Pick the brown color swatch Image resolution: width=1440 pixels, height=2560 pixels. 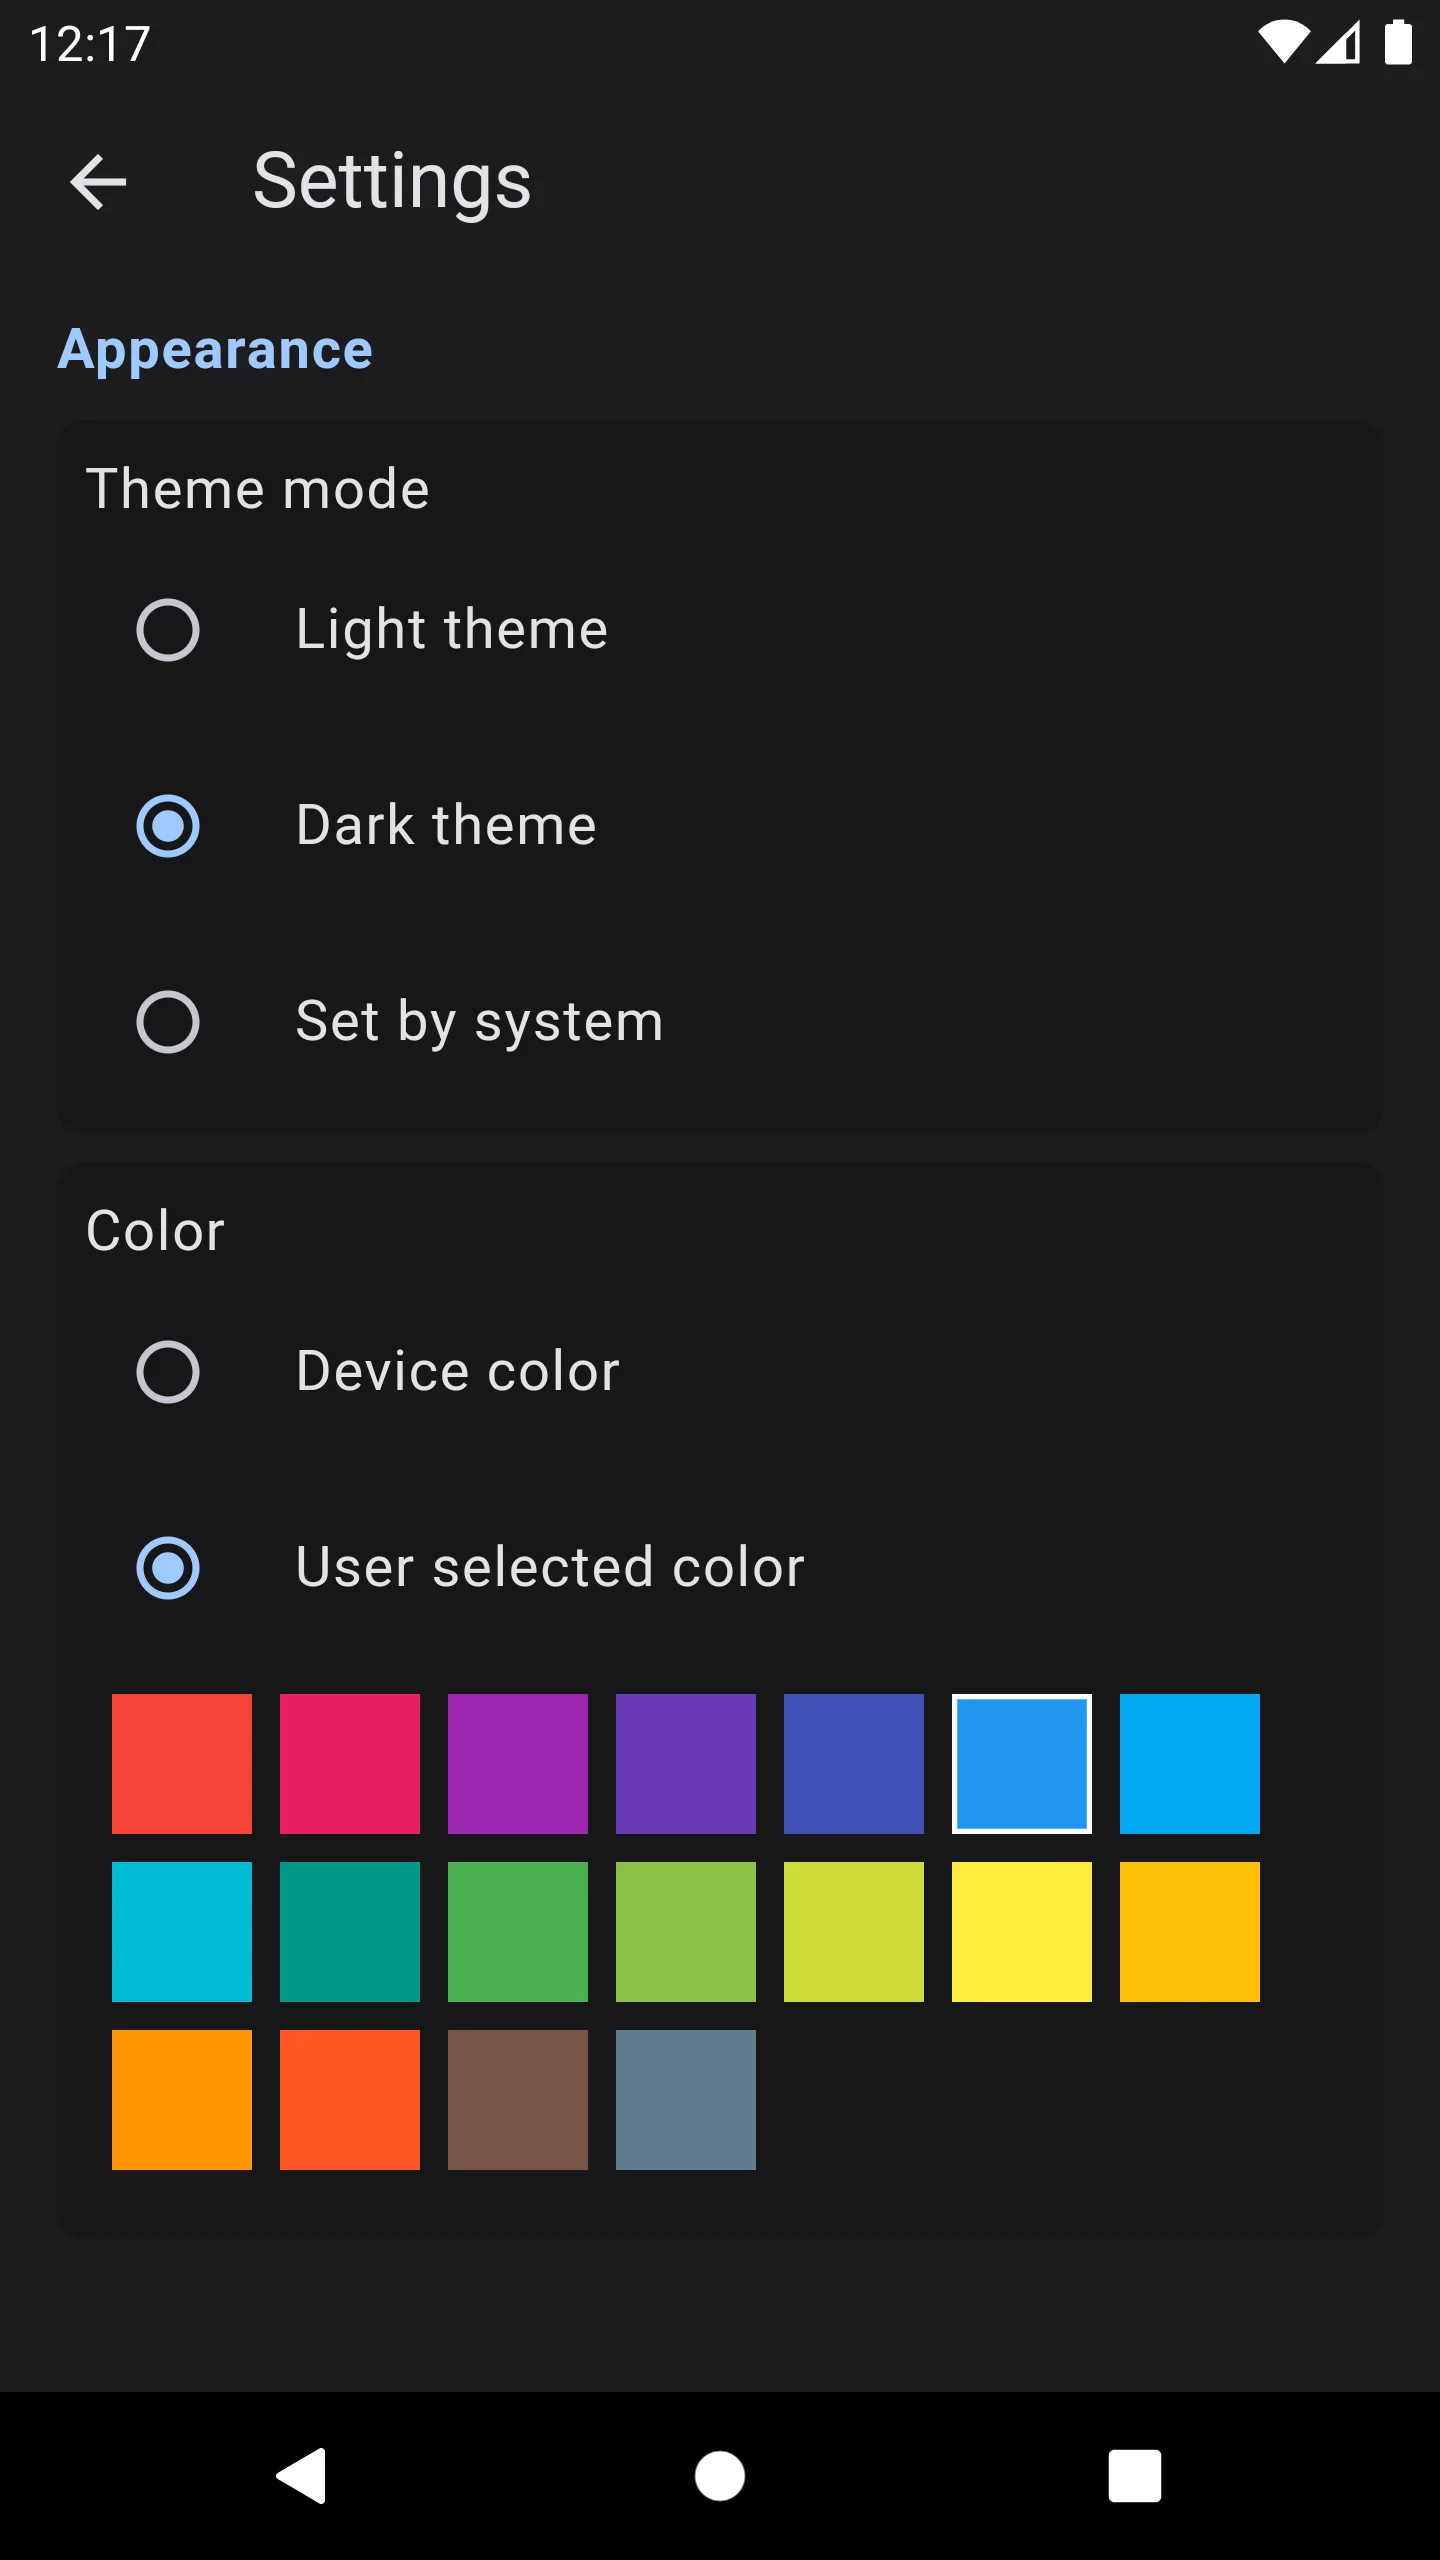tap(518, 2100)
